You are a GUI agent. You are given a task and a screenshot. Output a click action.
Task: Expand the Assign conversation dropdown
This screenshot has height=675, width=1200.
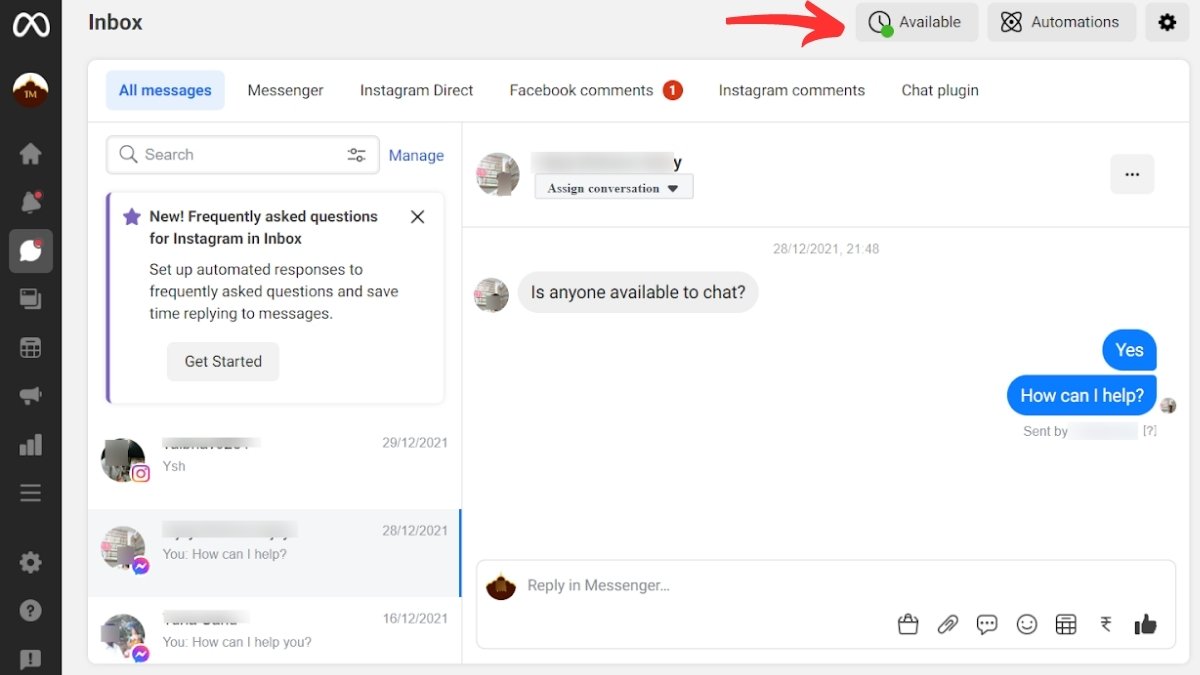613,187
